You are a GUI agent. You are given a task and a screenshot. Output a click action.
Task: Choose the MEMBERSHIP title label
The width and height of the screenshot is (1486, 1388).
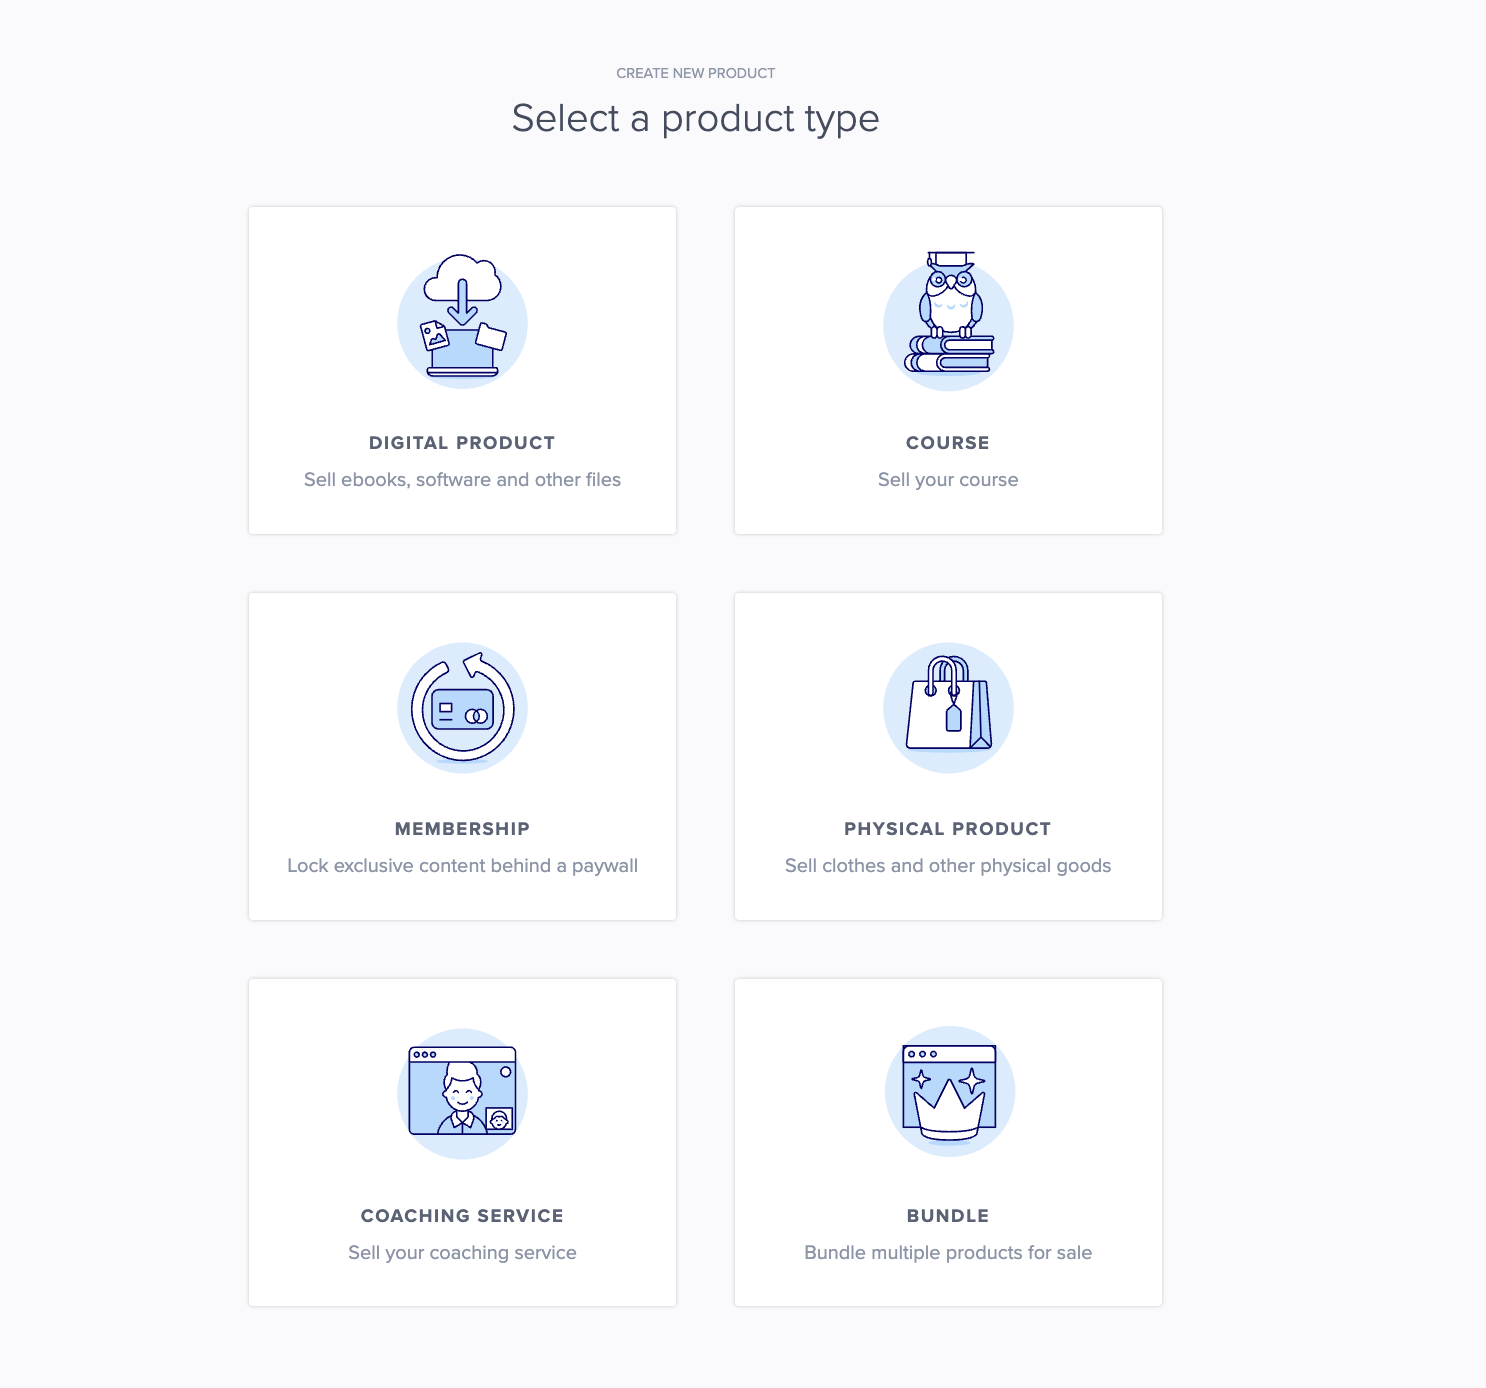[x=462, y=829]
